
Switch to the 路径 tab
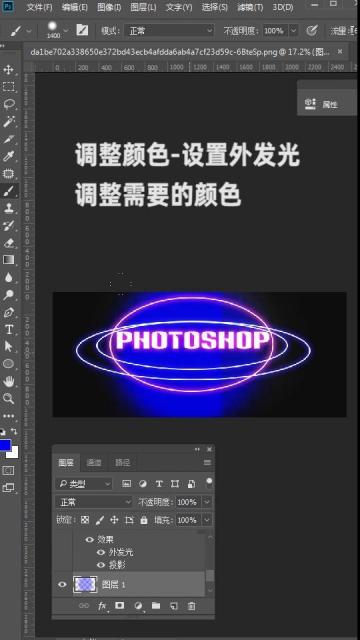(x=122, y=462)
